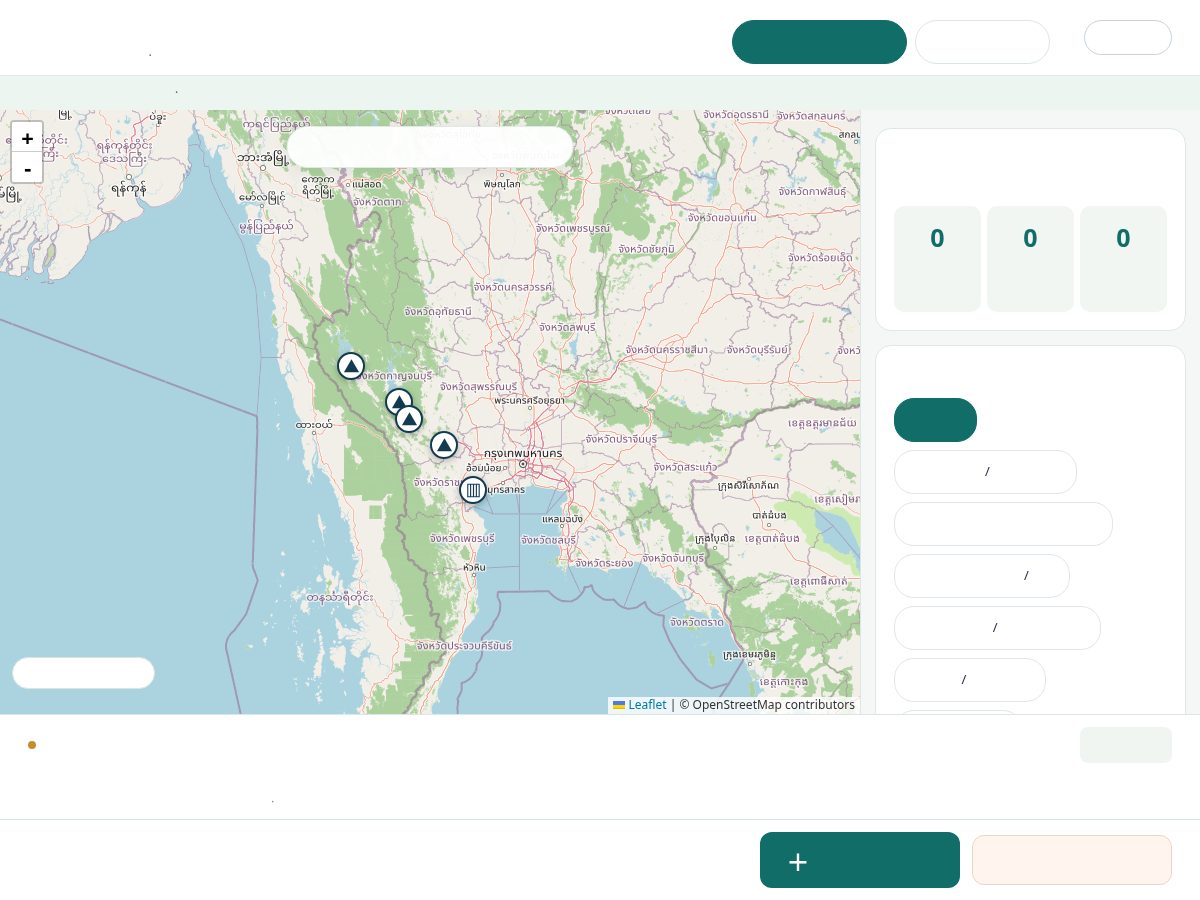Select the filled green filter chip in the side panel
Screen dimensions: 1200x900
pos(935,420)
